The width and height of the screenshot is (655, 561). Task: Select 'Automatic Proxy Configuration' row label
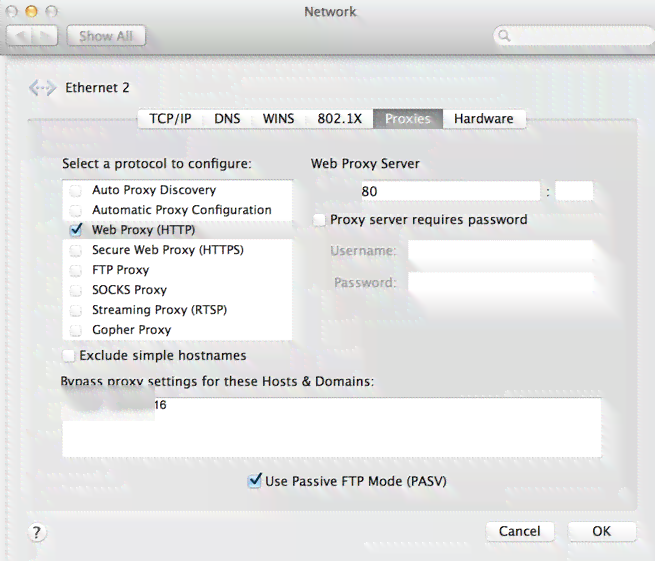pos(182,210)
